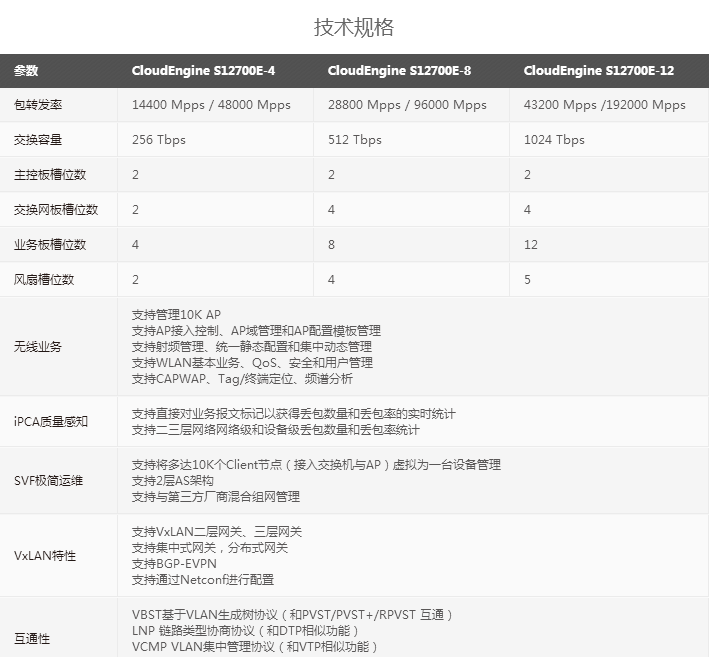Click the 无线业务 row label
This screenshot has width=711, height=657.
[38, 346]
